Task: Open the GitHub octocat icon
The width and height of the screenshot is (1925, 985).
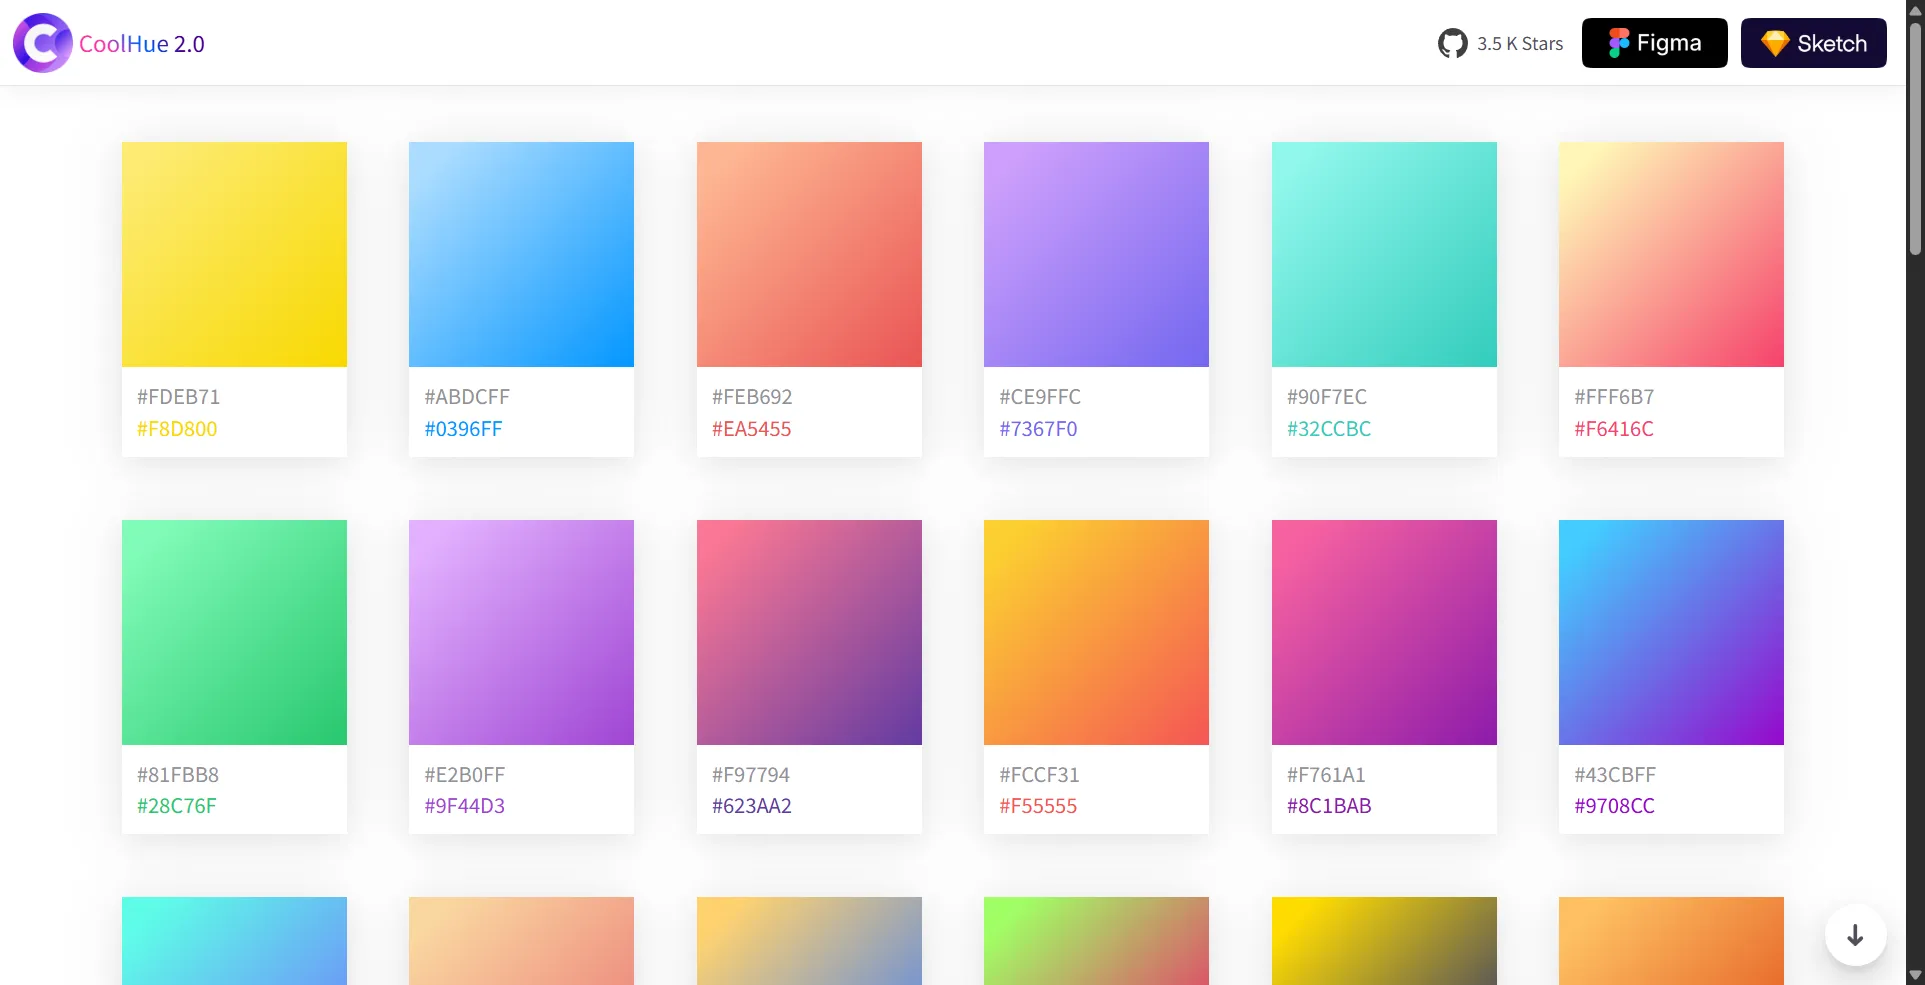Action: click(x=1452, y=43)
